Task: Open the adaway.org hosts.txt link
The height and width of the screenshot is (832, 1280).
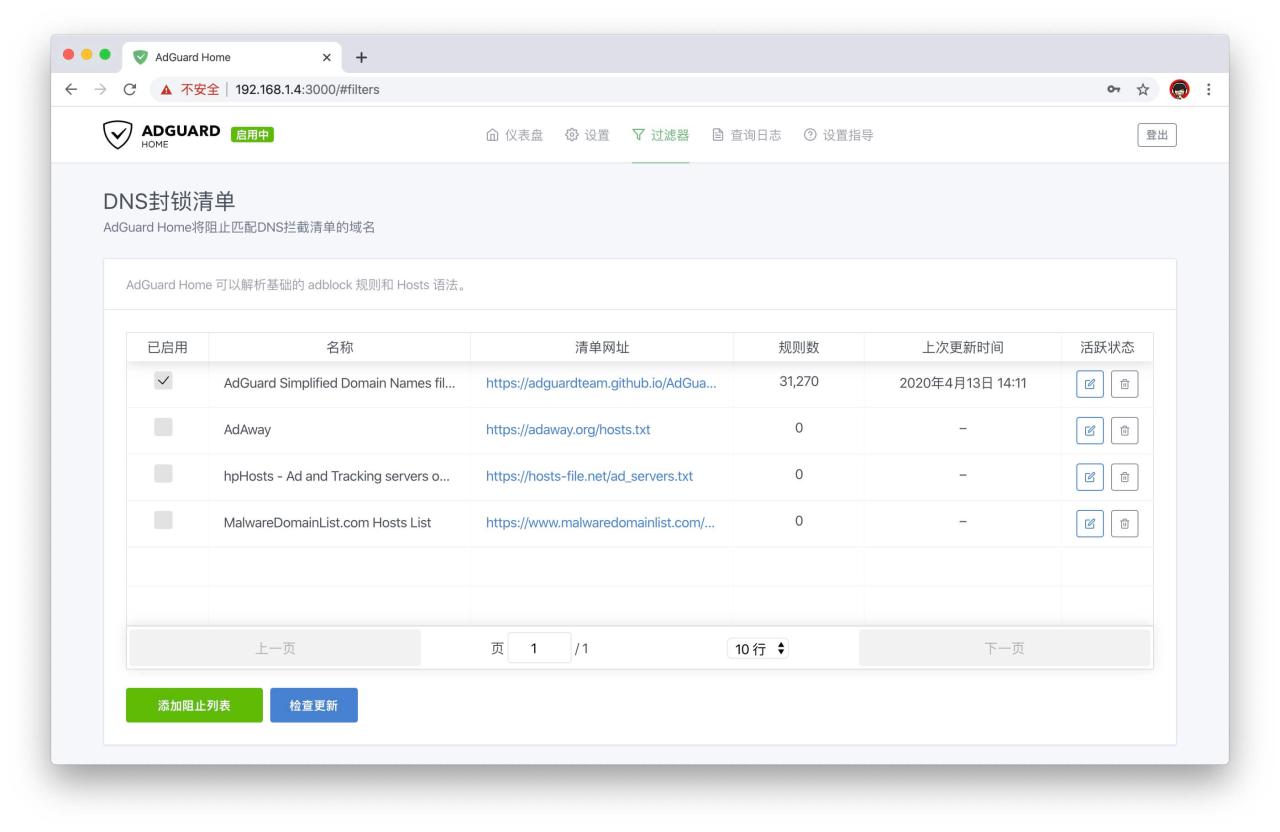Action: (568, 429)
